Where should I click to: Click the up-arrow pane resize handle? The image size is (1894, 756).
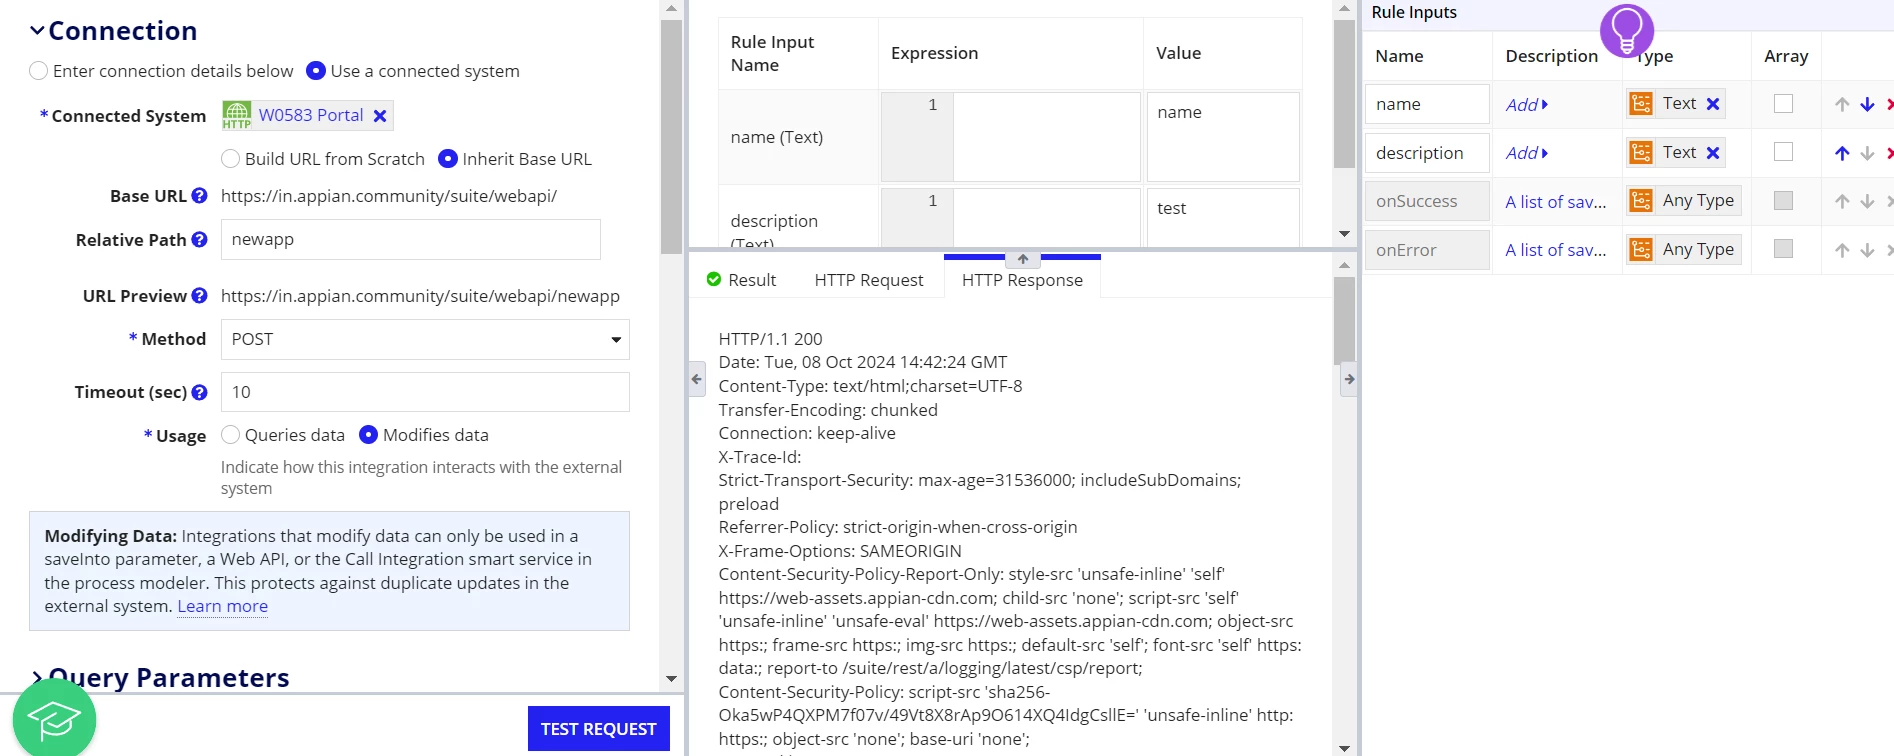(1023, 259)
